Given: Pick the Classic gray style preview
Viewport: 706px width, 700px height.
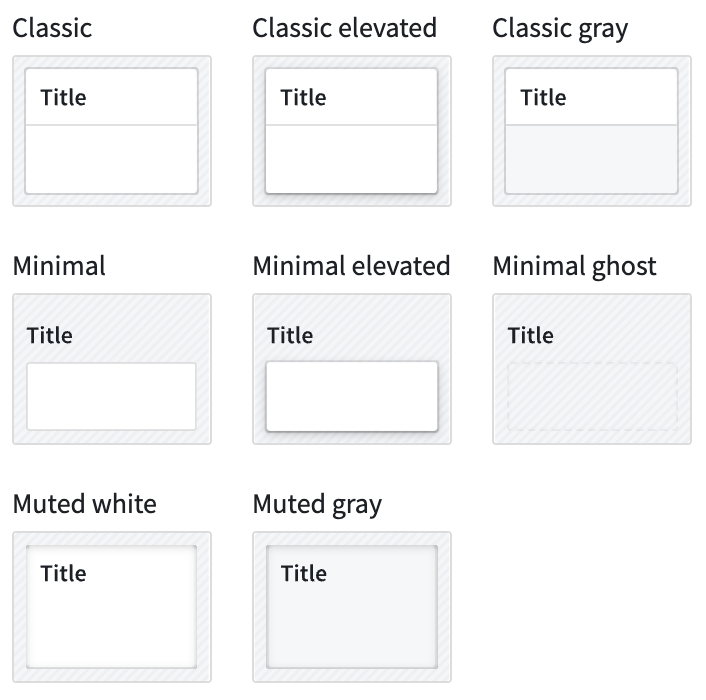Looking at the screenshot, I should (x=592, y=131).
